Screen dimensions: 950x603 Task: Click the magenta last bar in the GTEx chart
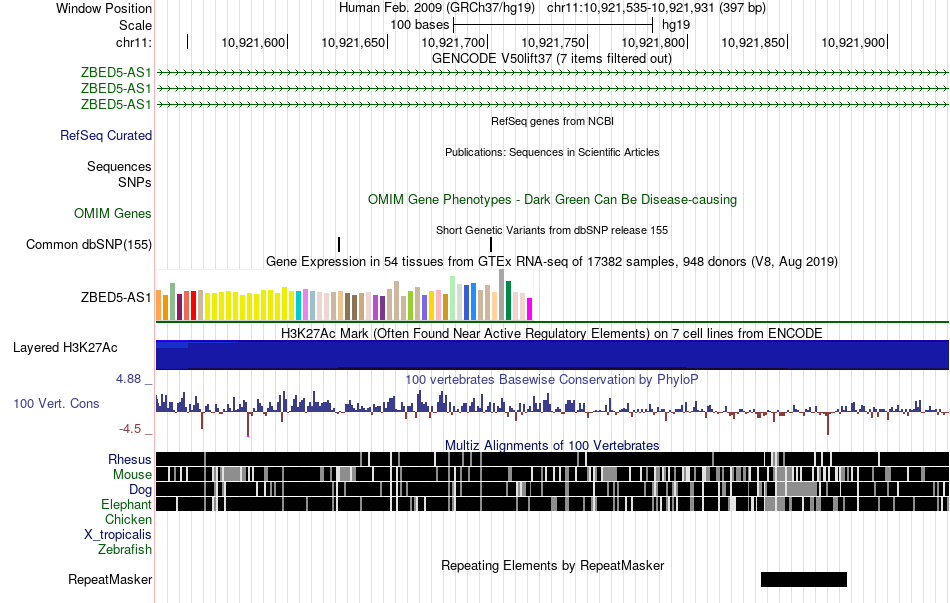point(530,309)
